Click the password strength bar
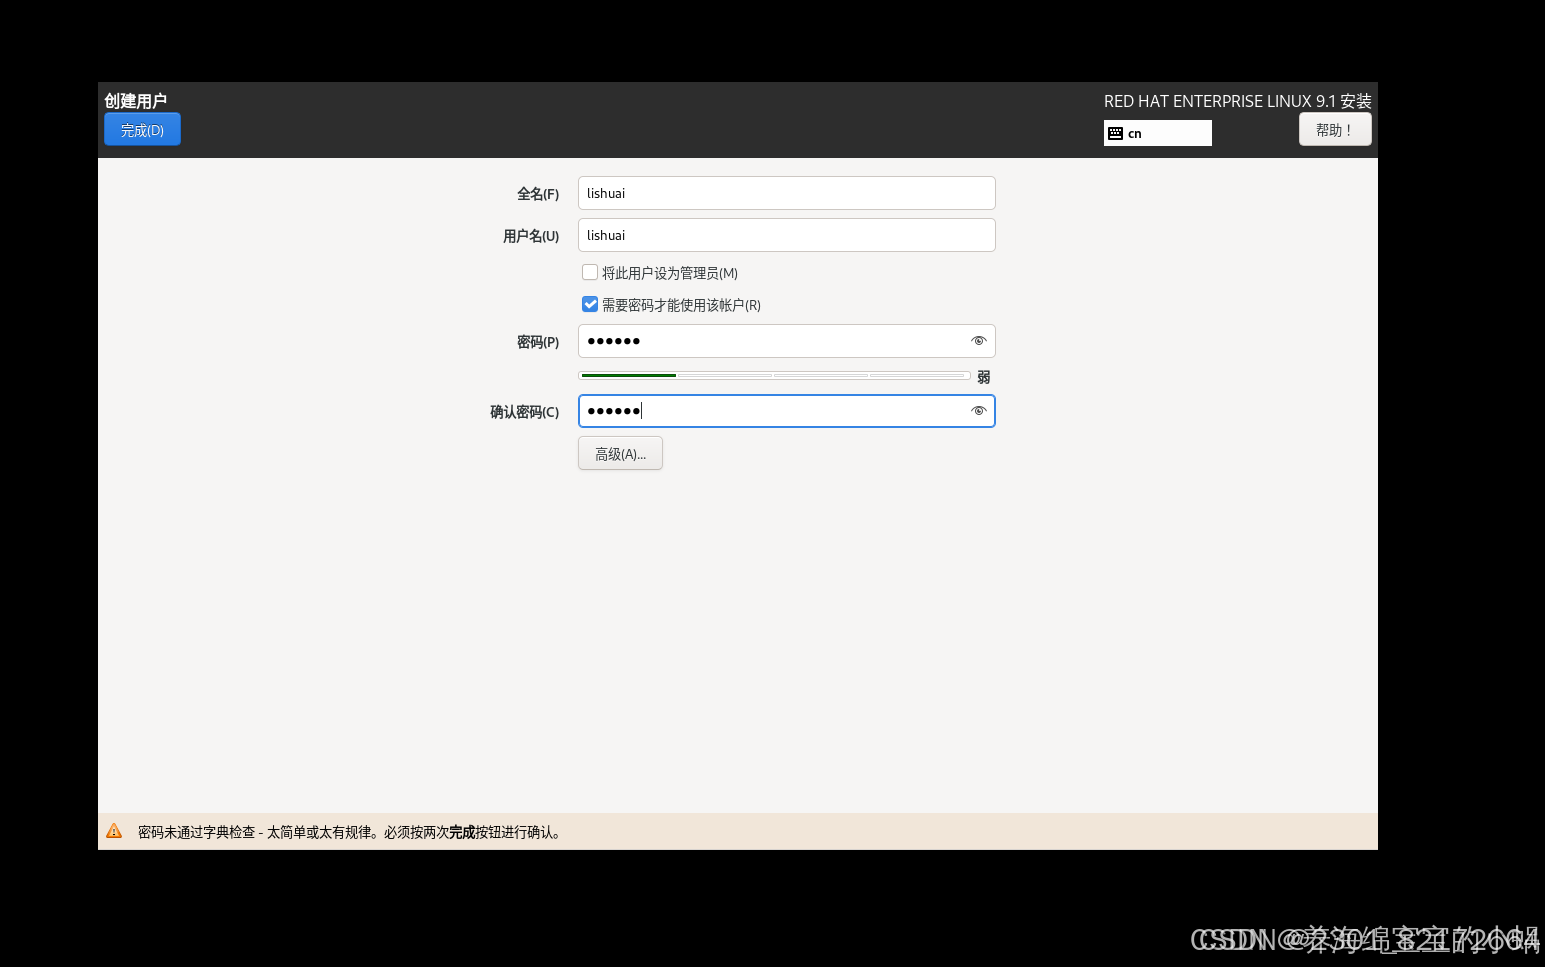This screenshot has height=967, width=1545. click(x=774, y=376)
